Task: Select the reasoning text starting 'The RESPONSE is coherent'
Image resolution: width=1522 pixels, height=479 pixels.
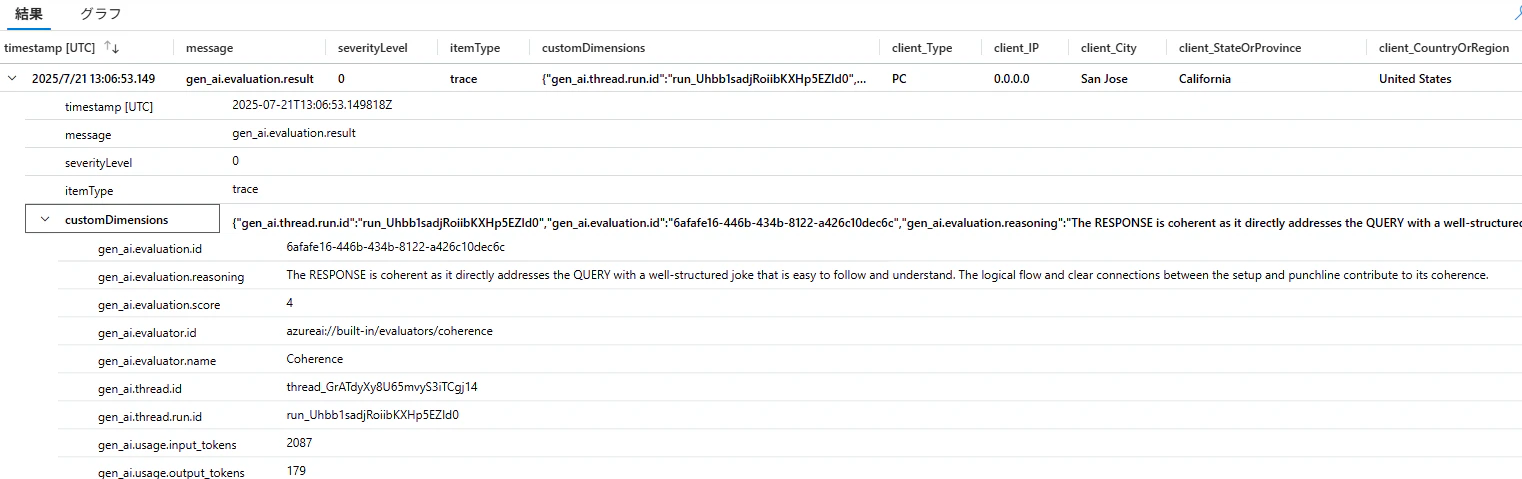Action: (887, 275)
